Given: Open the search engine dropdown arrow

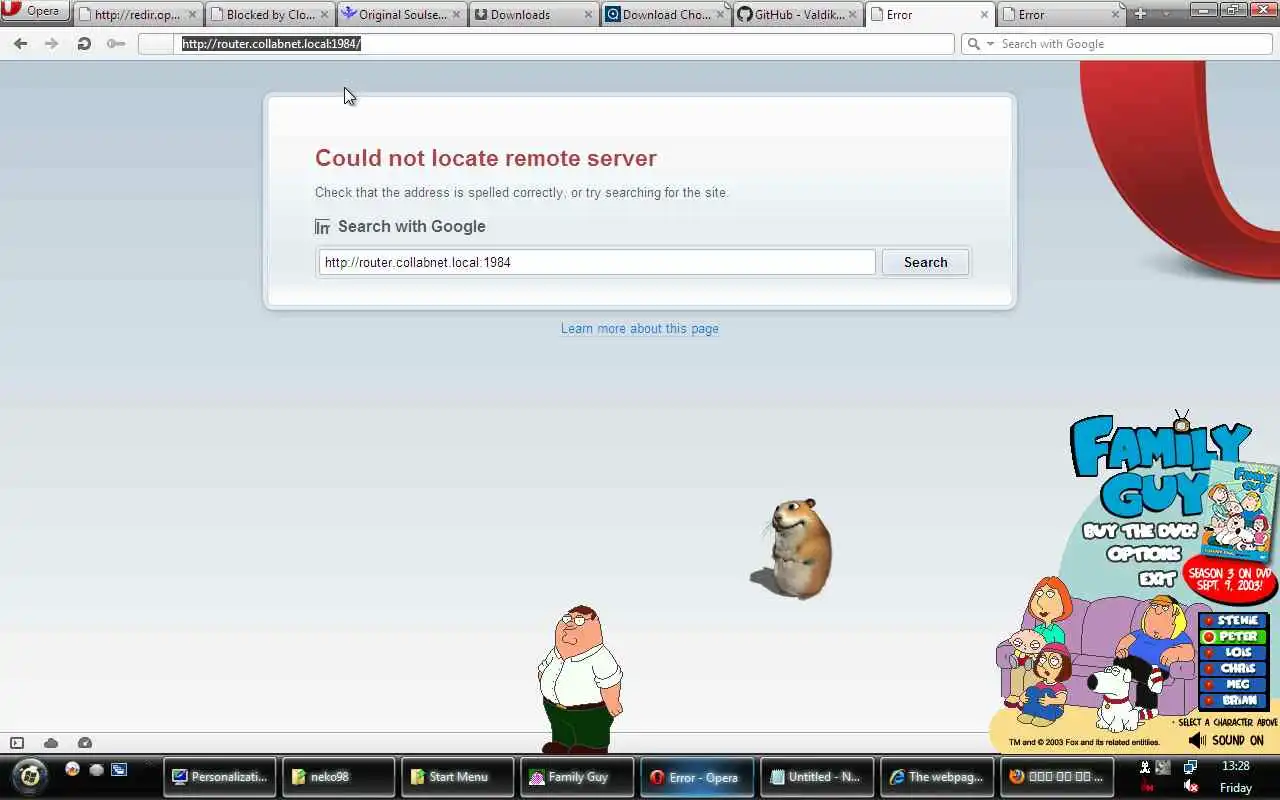Looking at the screenshot, I should point(991,44).
